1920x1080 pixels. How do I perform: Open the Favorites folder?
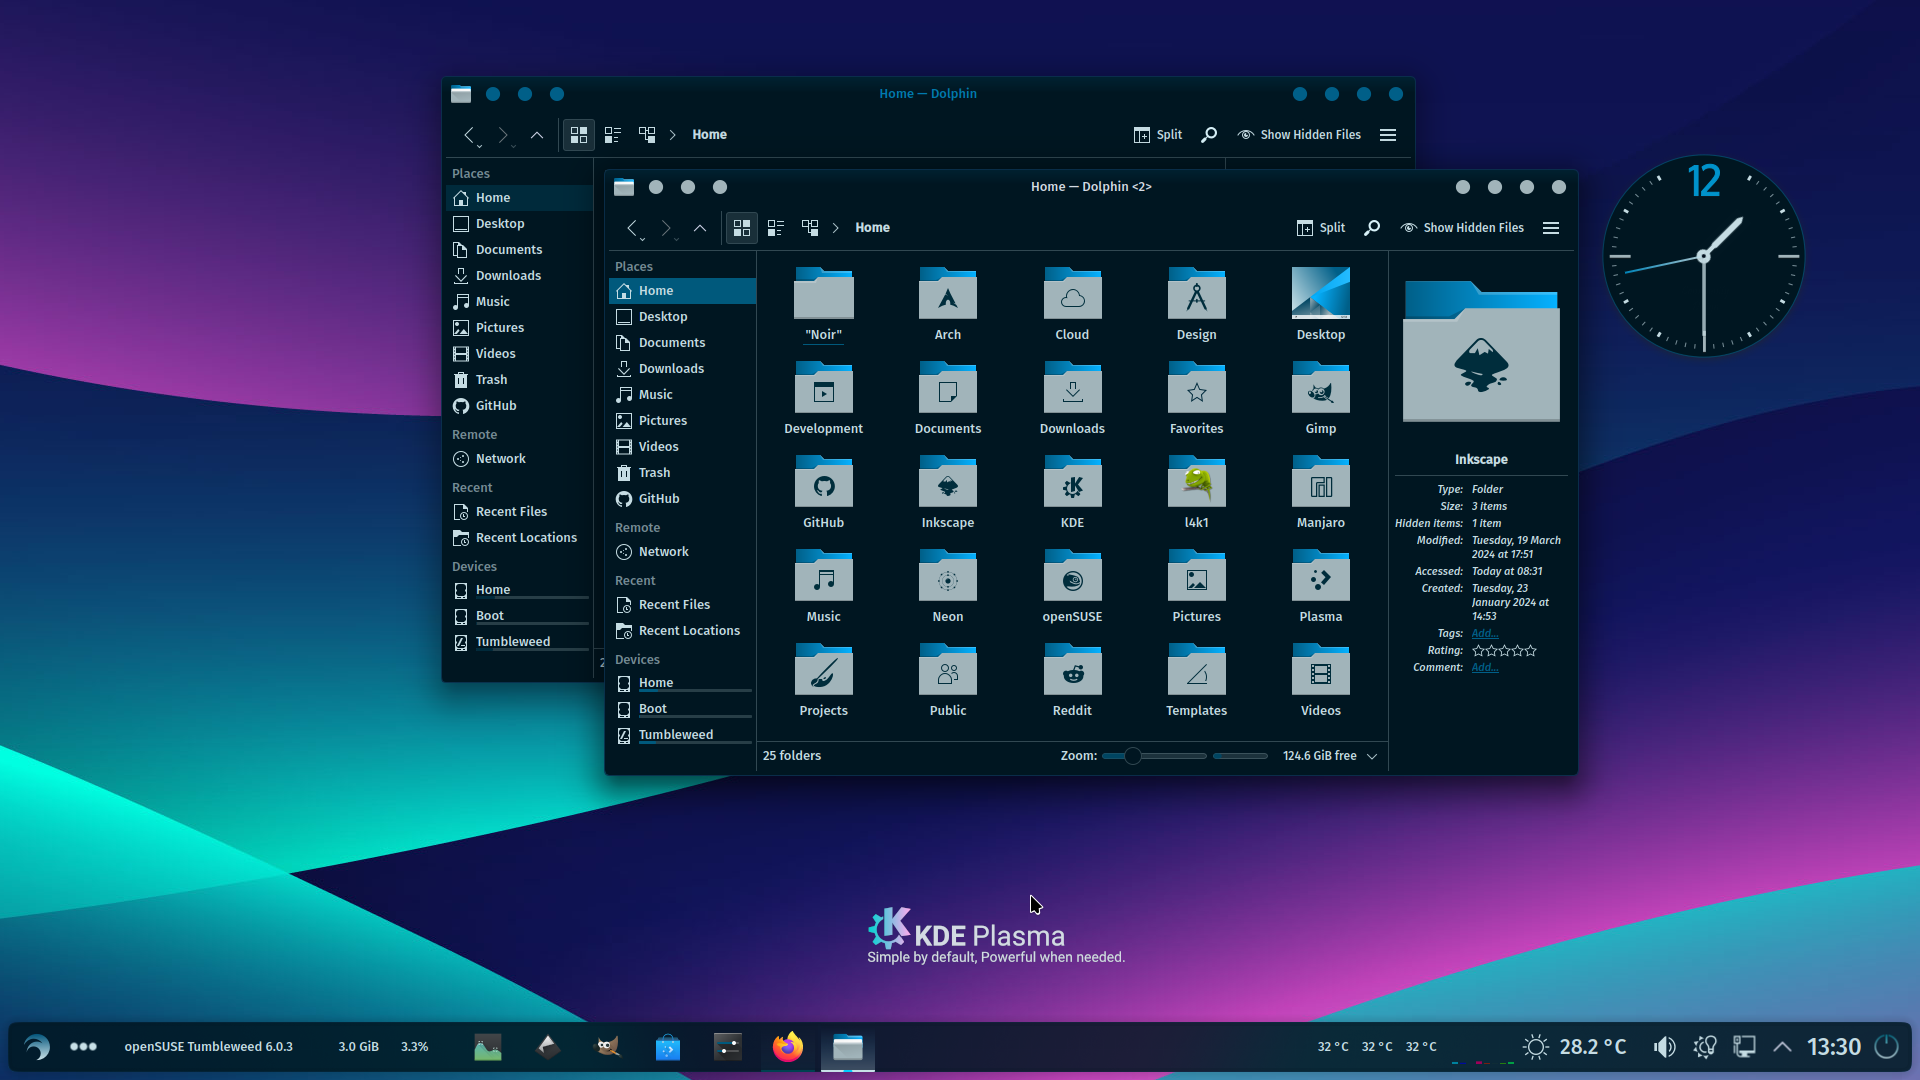coord(1196,398)
